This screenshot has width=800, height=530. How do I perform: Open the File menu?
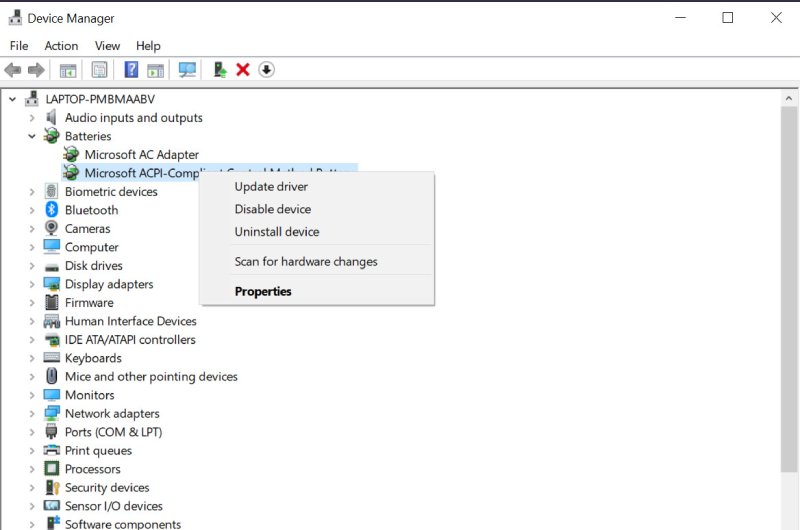[19, 46]
